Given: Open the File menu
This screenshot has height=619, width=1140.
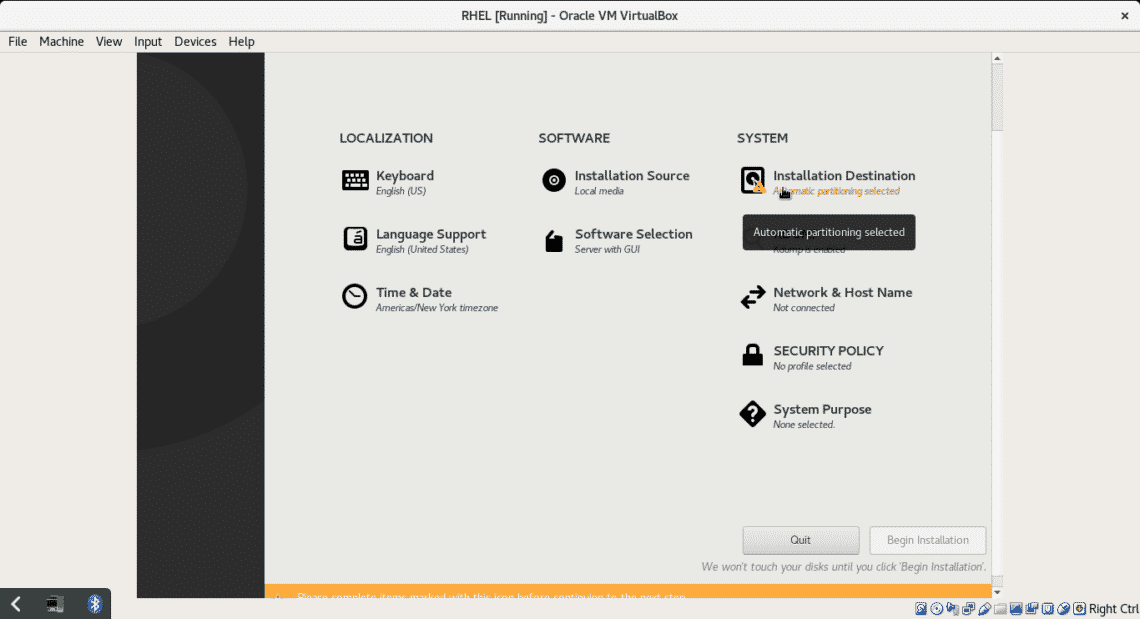Looking at the screenshot, I should point(17,41).
